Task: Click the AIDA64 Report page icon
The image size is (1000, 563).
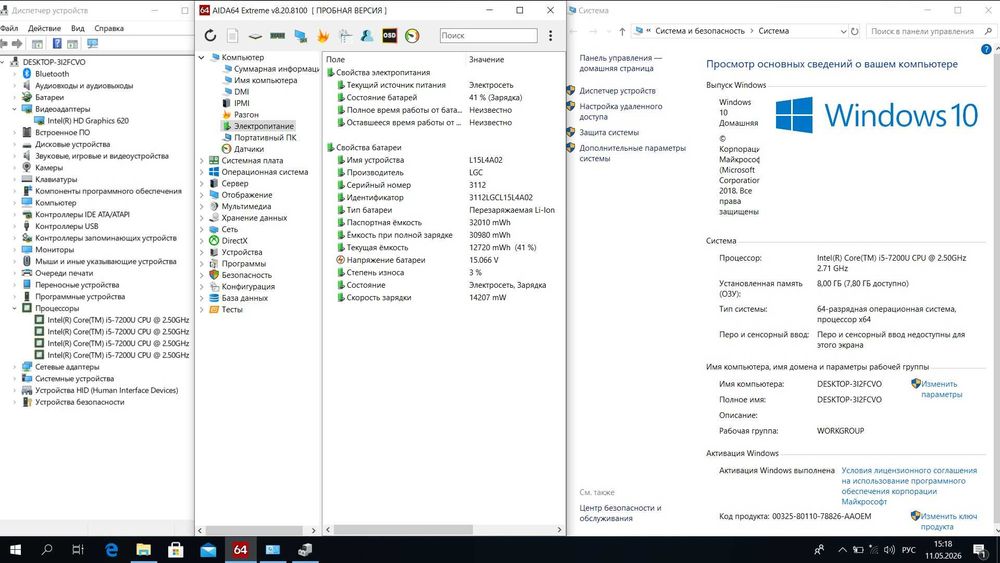Action: [233, 36]
